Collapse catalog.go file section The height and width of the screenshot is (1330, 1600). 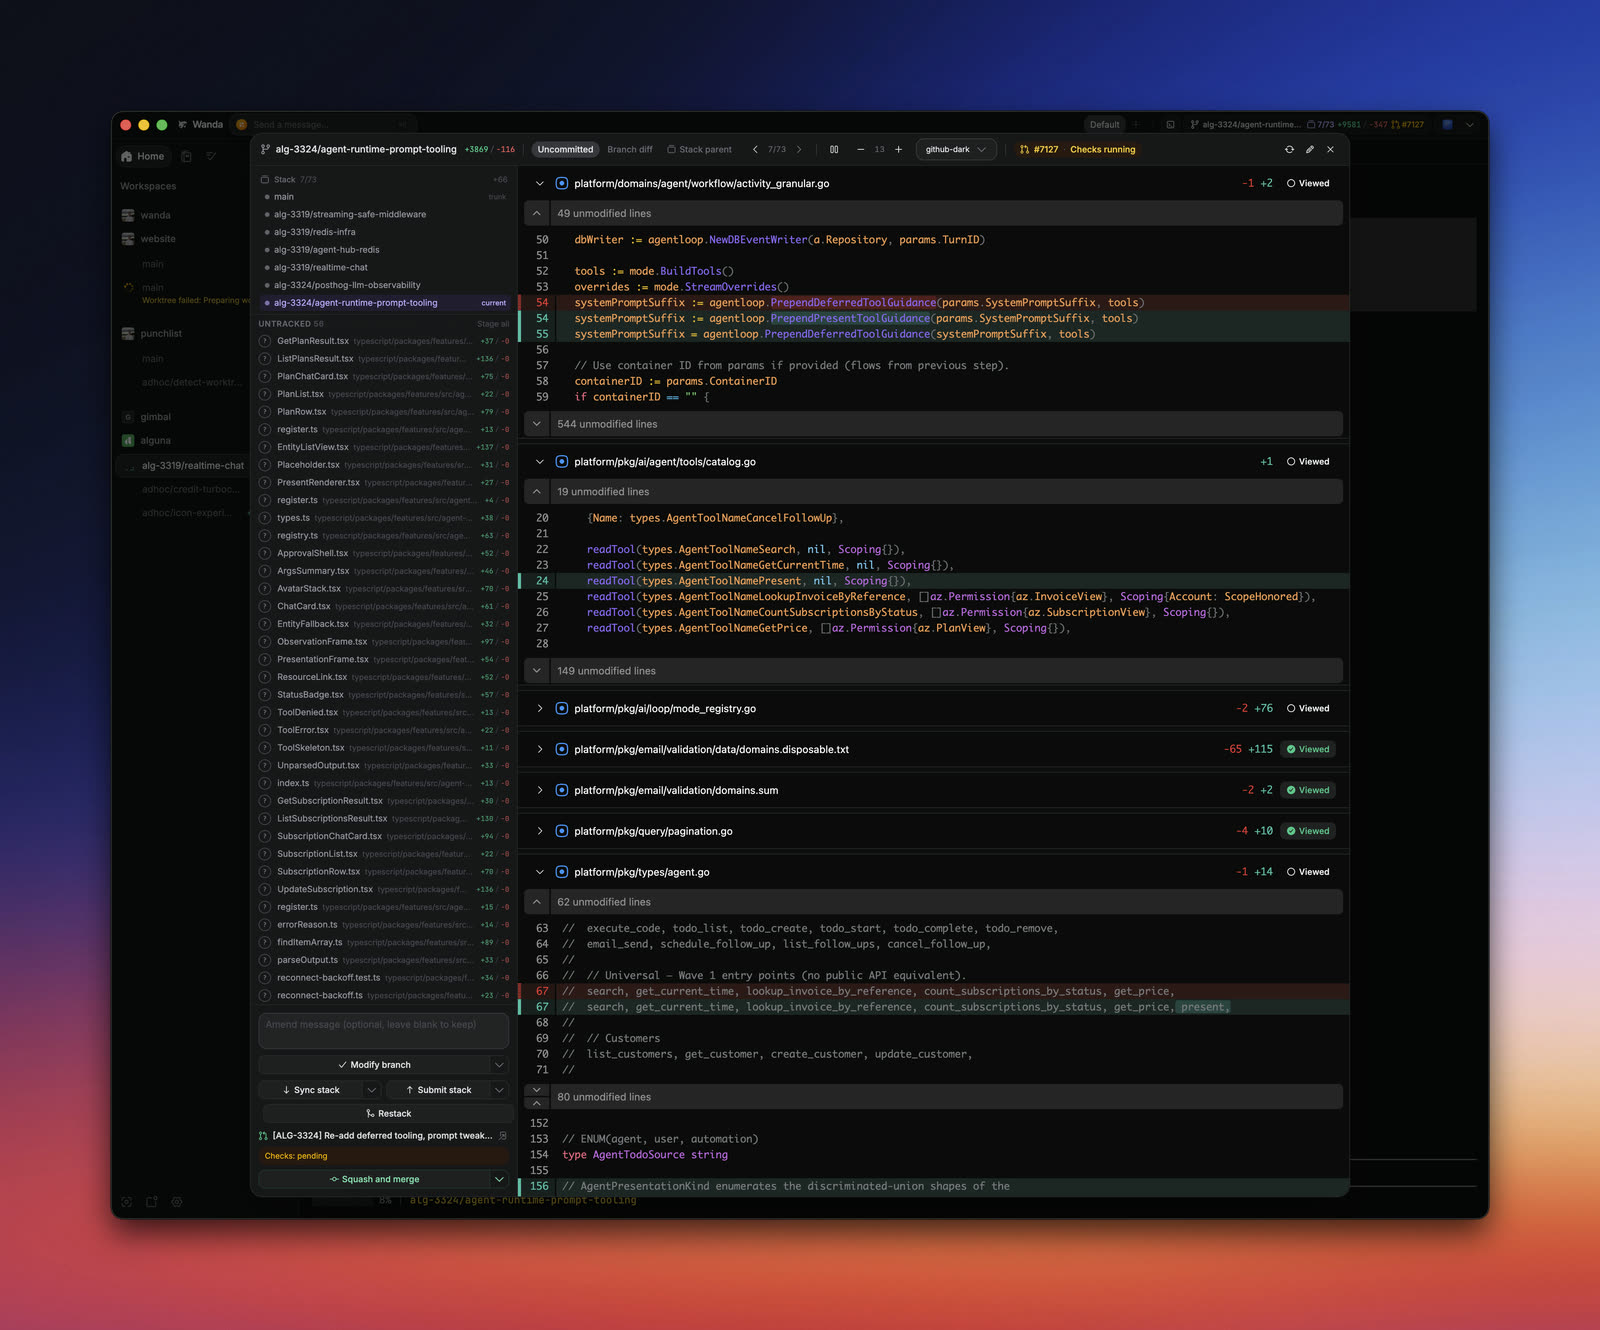tap(540, 462)
